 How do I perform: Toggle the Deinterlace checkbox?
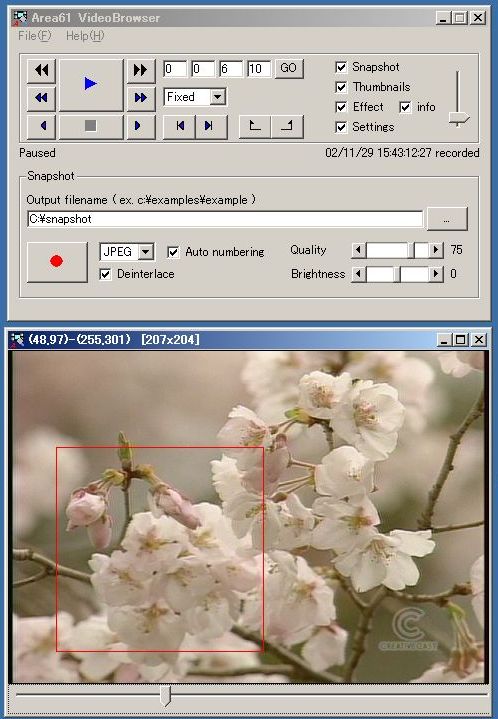105,274
